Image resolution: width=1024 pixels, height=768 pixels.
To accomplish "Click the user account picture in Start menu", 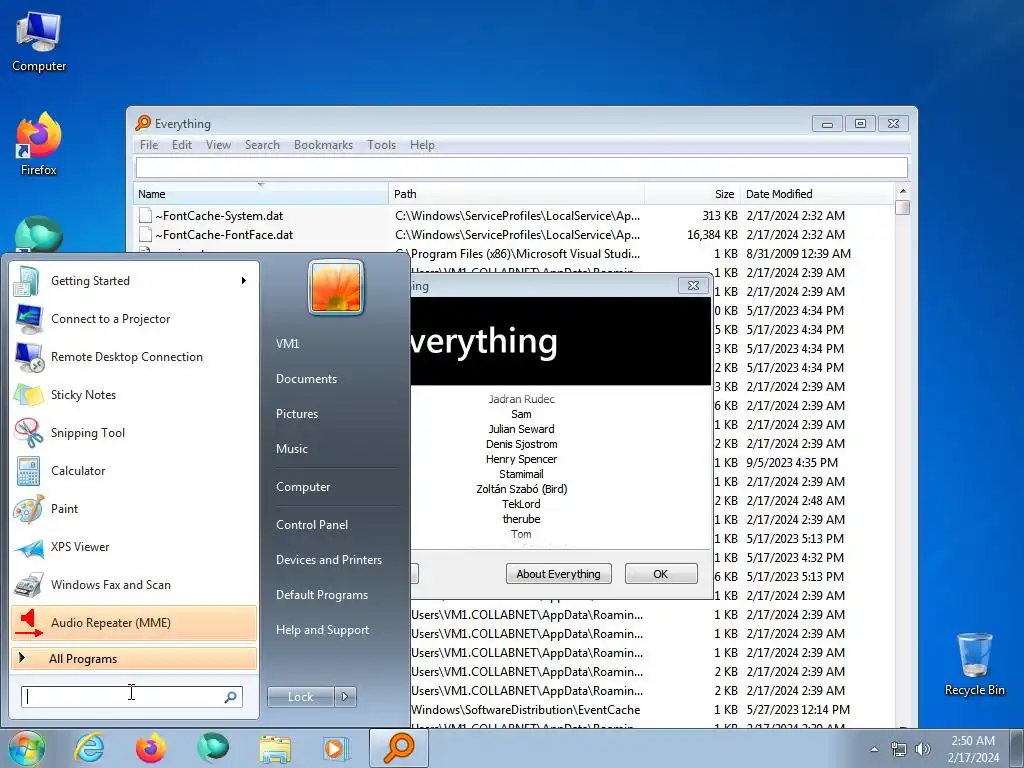I will 336,287.
